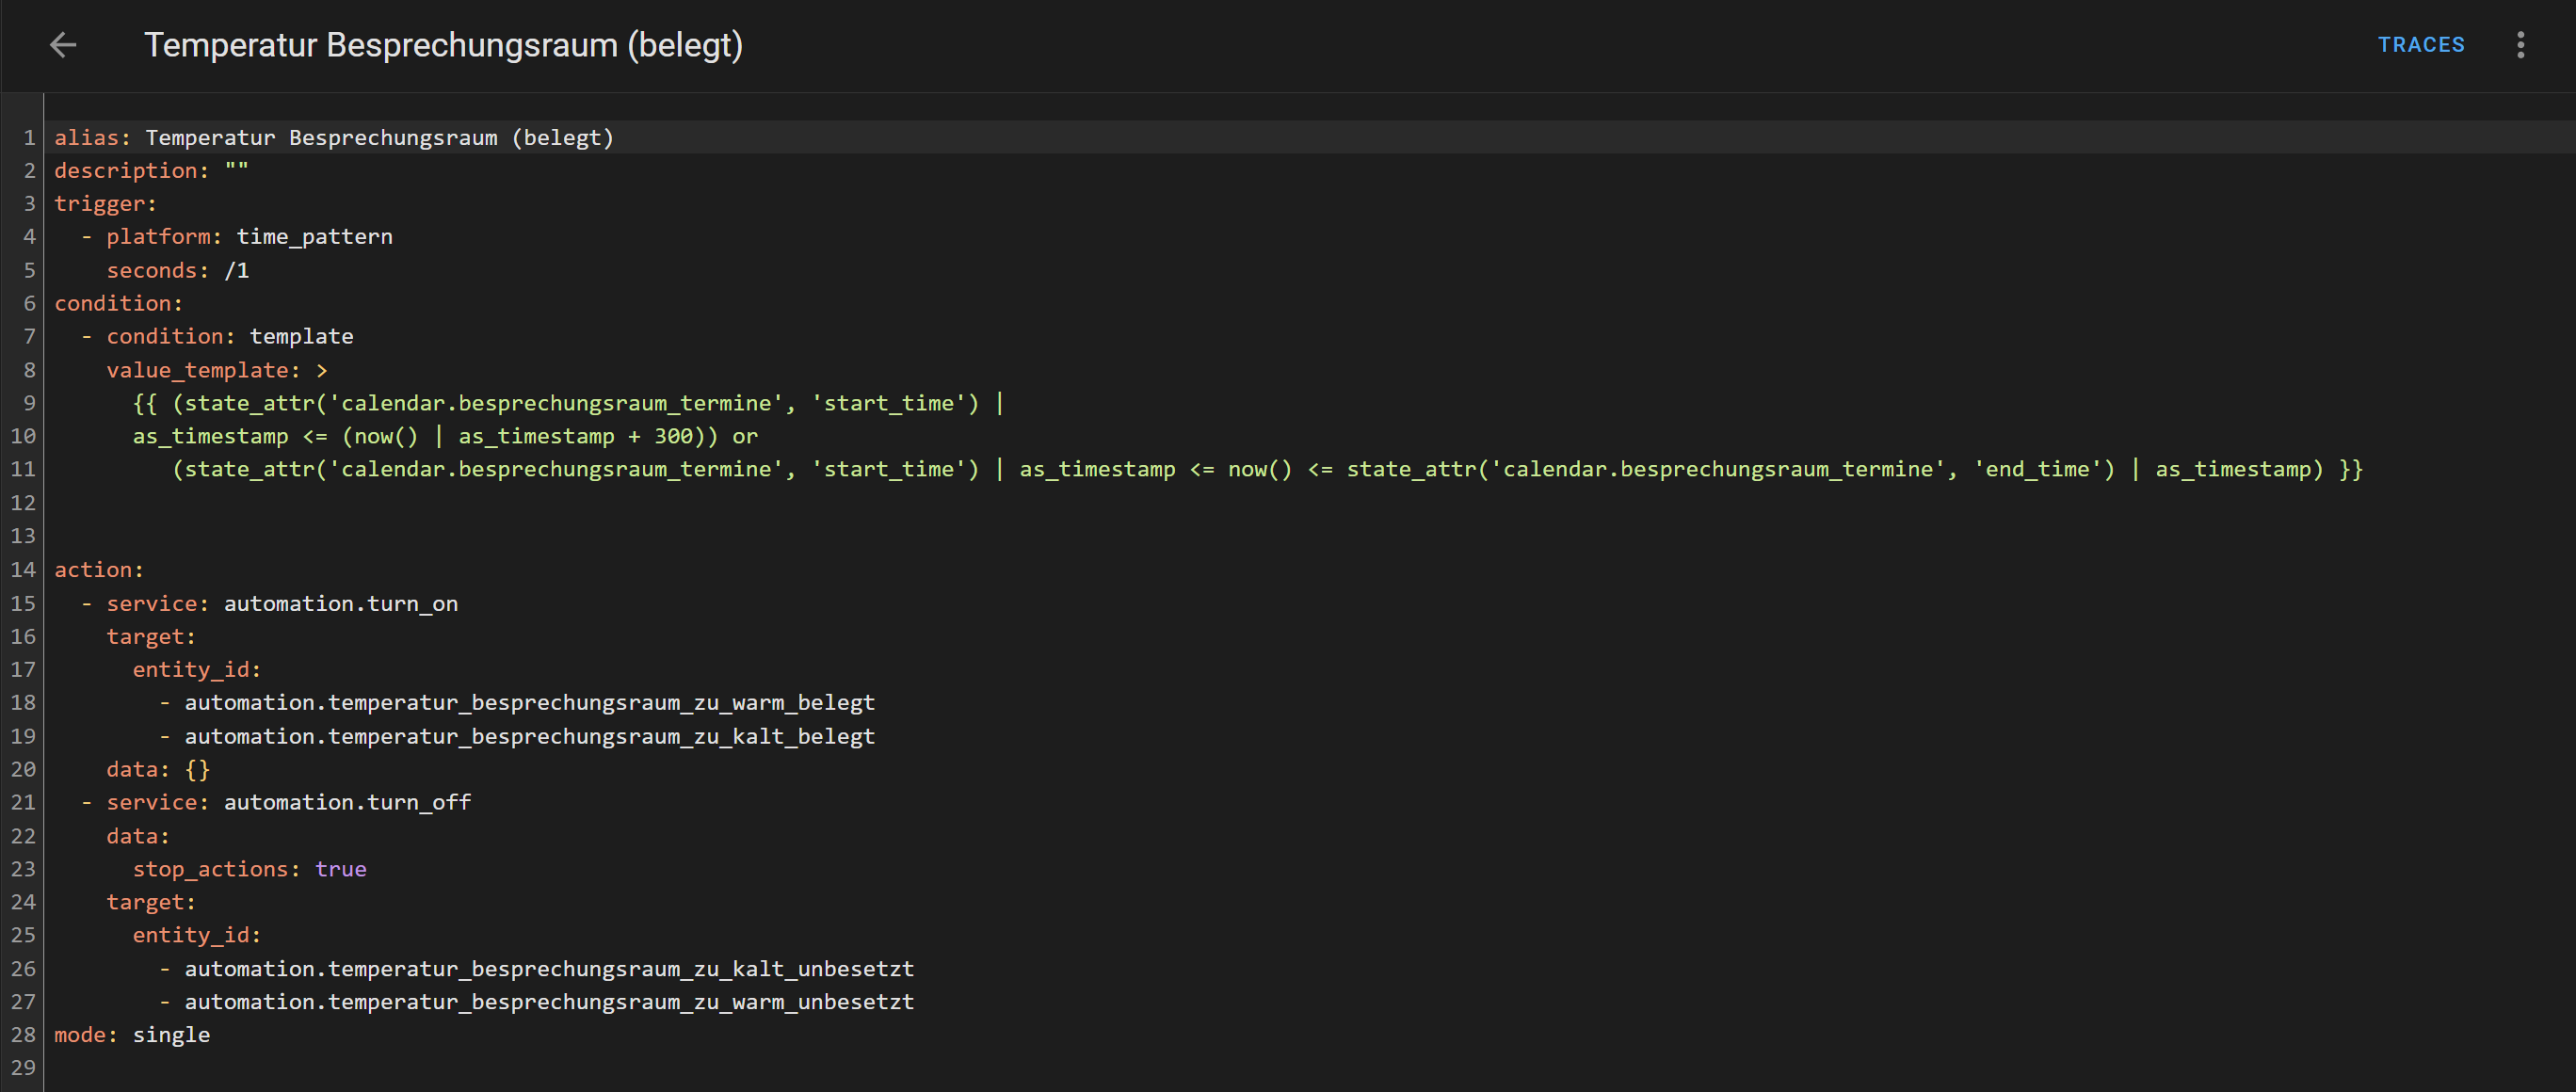This screenshot has width=2576, height=1092.
Task: Click line number 6 for condition
Action: (x=29, y=304)
